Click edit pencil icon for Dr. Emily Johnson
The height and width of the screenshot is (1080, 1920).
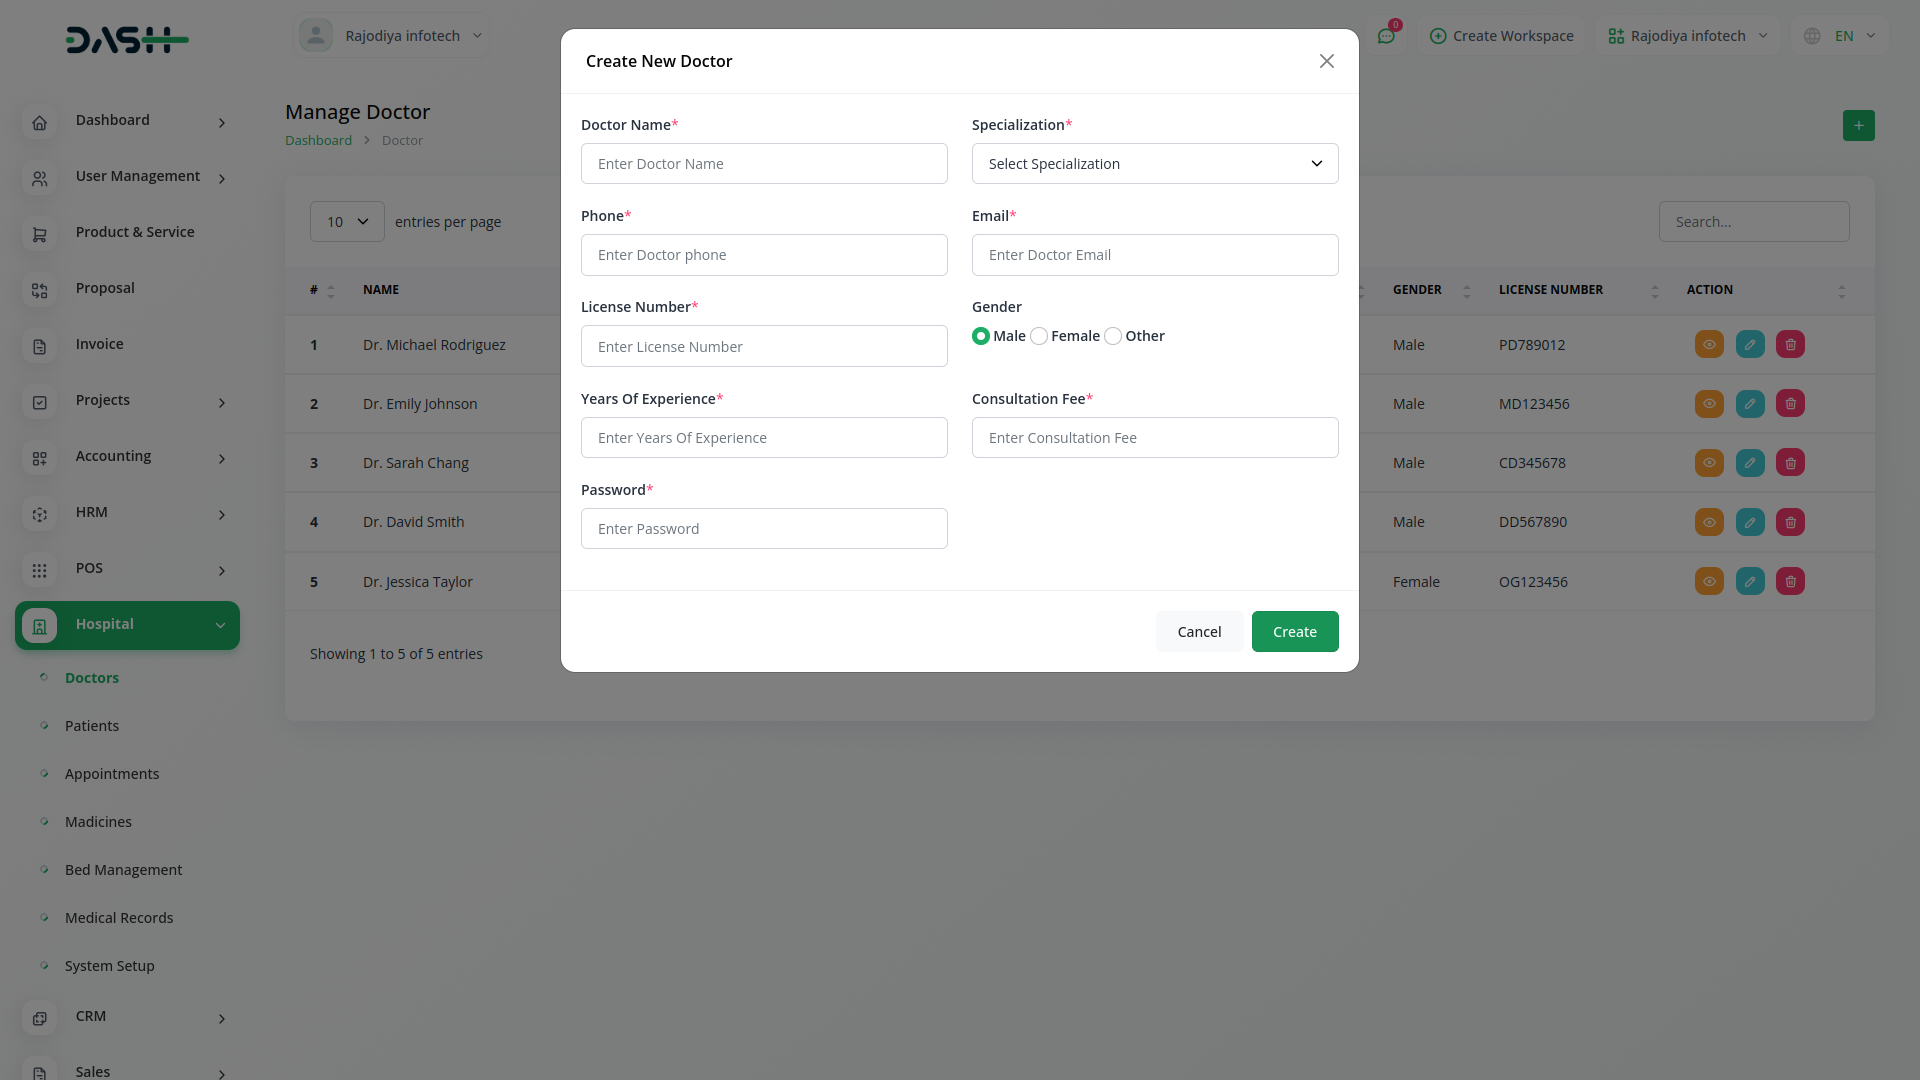point(1750,404)
